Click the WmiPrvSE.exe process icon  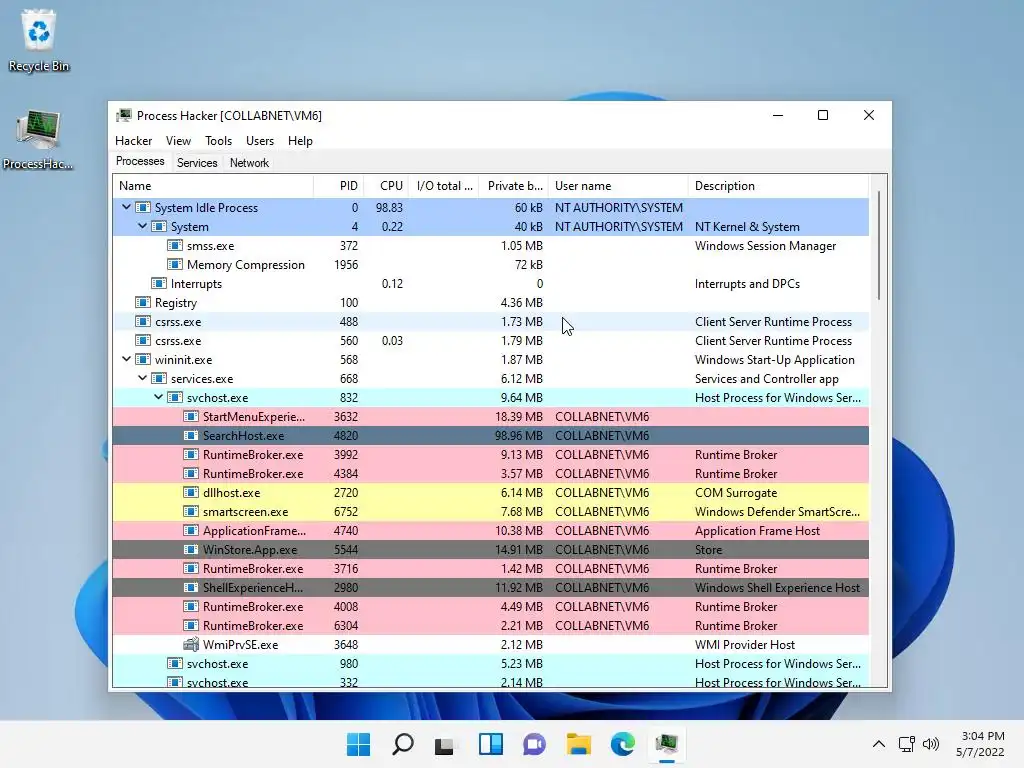[191, 645]
